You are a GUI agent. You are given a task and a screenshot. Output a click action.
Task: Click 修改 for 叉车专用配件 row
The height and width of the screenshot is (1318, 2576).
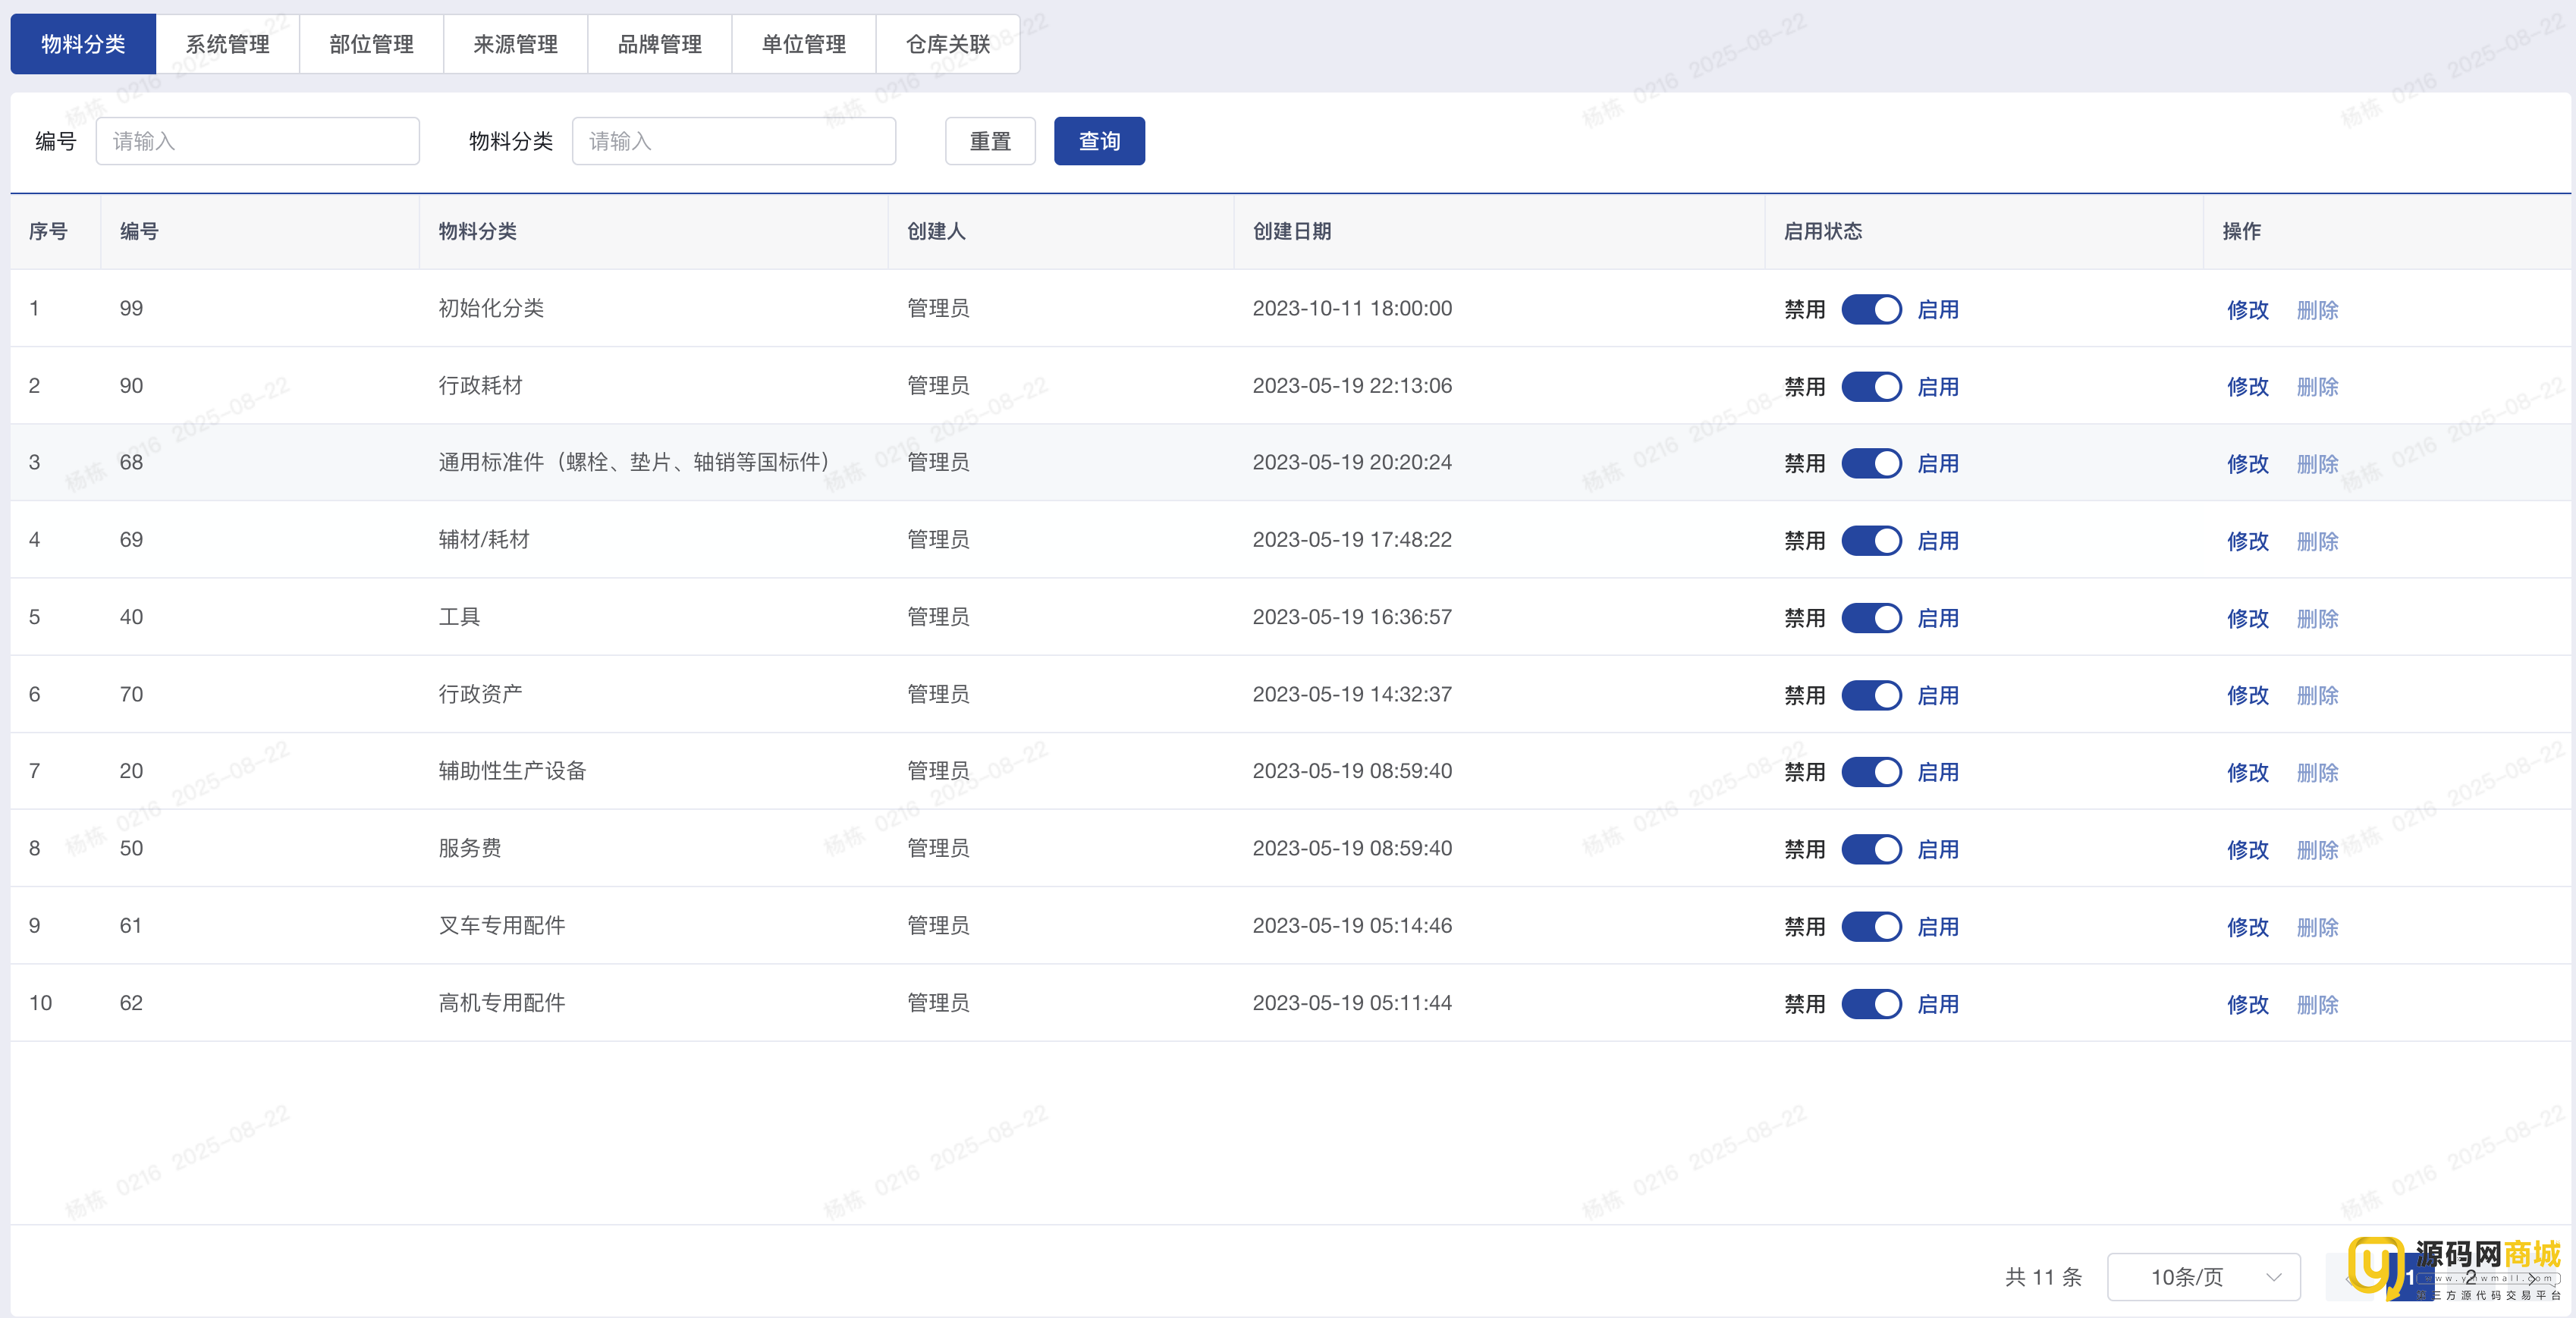pos(2247,927)
